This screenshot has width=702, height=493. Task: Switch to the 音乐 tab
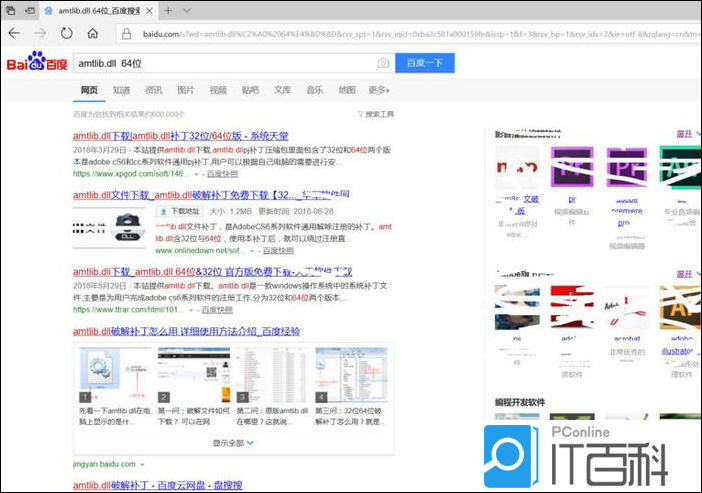coord(315,90)
